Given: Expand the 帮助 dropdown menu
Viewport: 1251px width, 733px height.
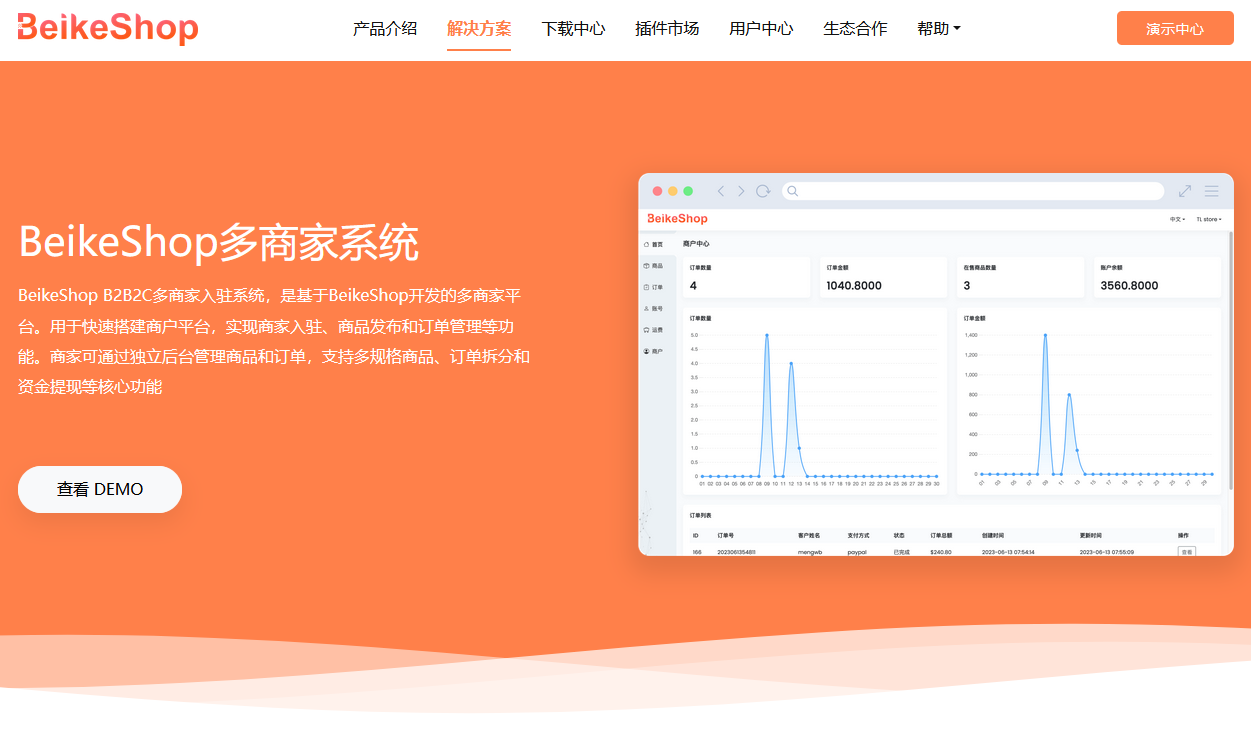Looking at the screenshot, I should (939, 29).
